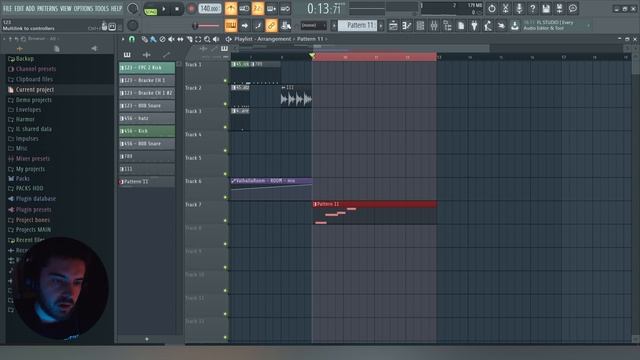Open the Browser view icon

click(447, 26)
